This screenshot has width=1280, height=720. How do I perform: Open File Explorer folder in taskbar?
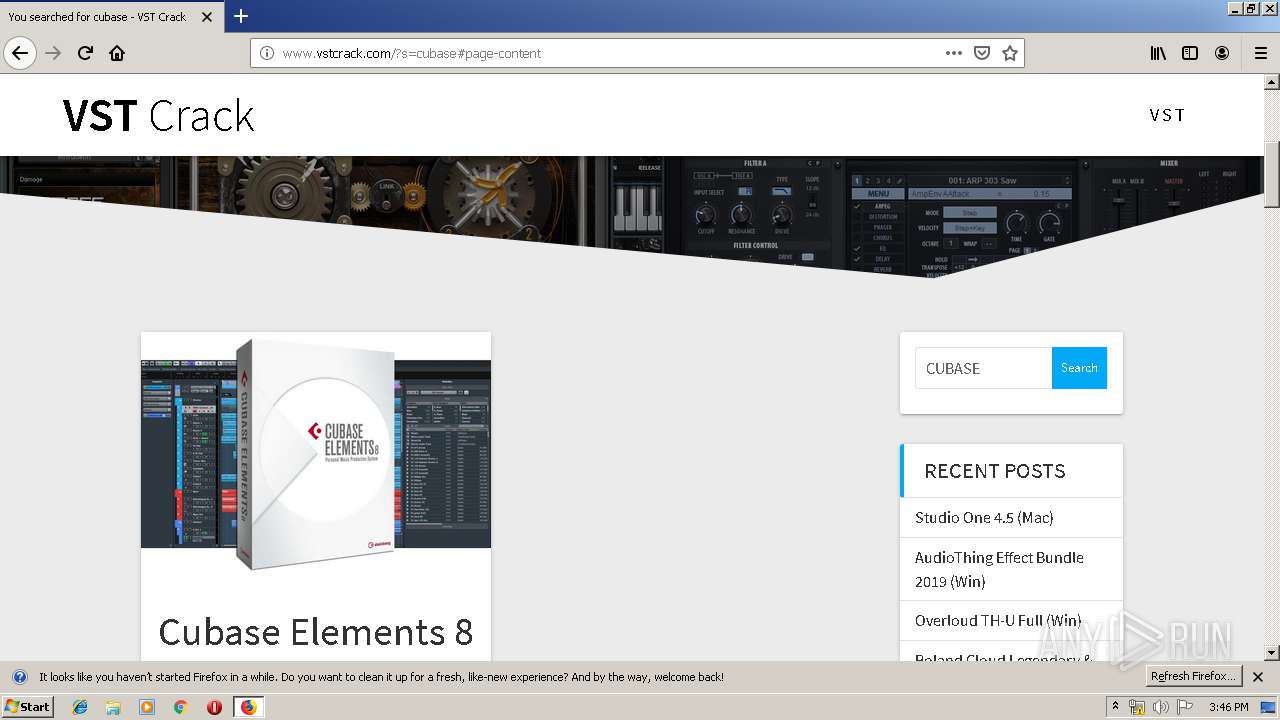pos(113,707)
